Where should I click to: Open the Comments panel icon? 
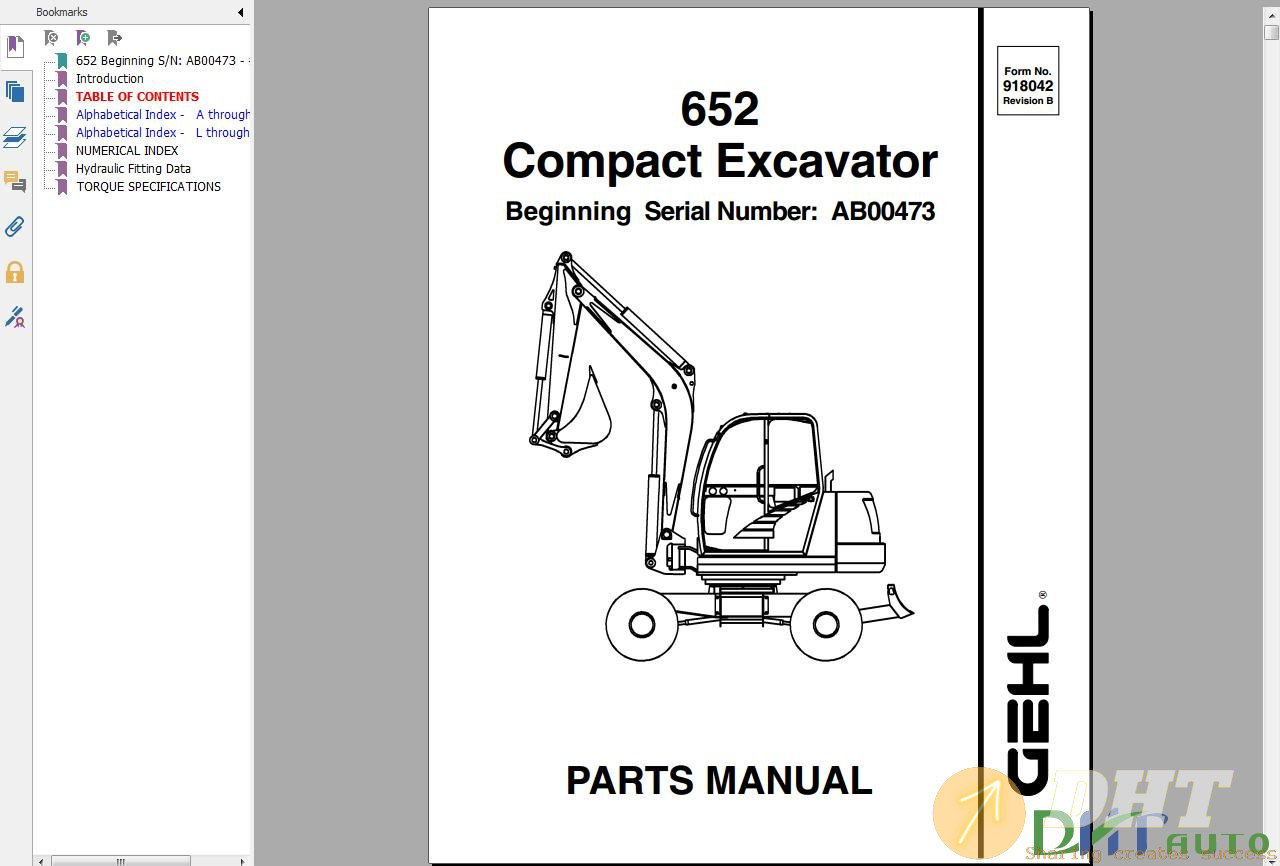point(15,182)
